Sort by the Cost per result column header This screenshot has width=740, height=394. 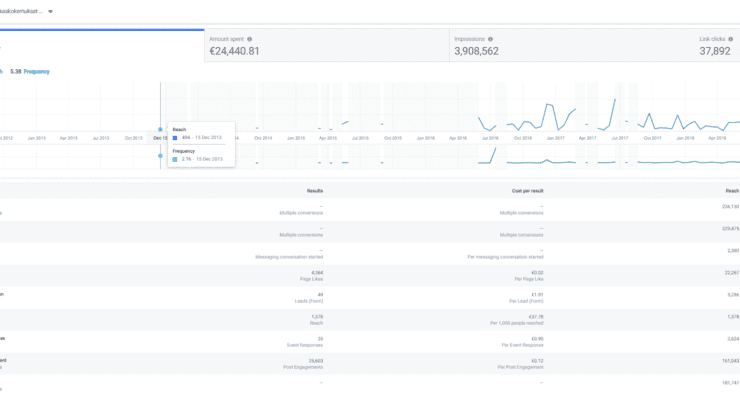tap(528, 191)
